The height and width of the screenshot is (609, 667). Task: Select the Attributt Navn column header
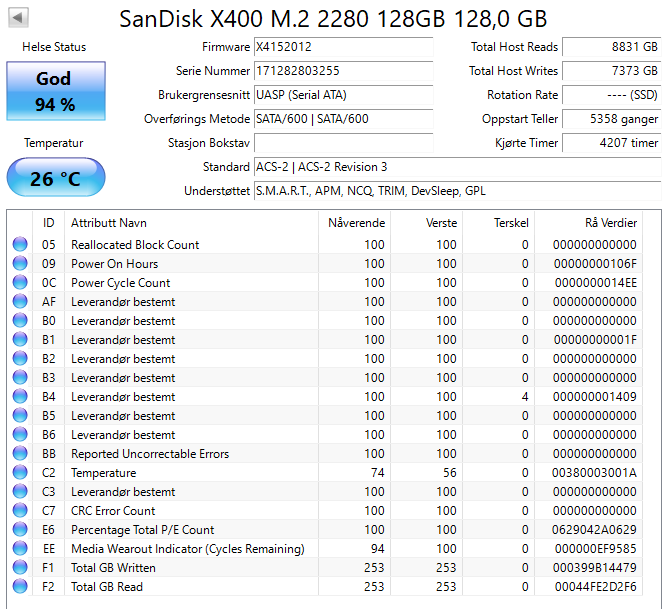[x=191, y=223]
